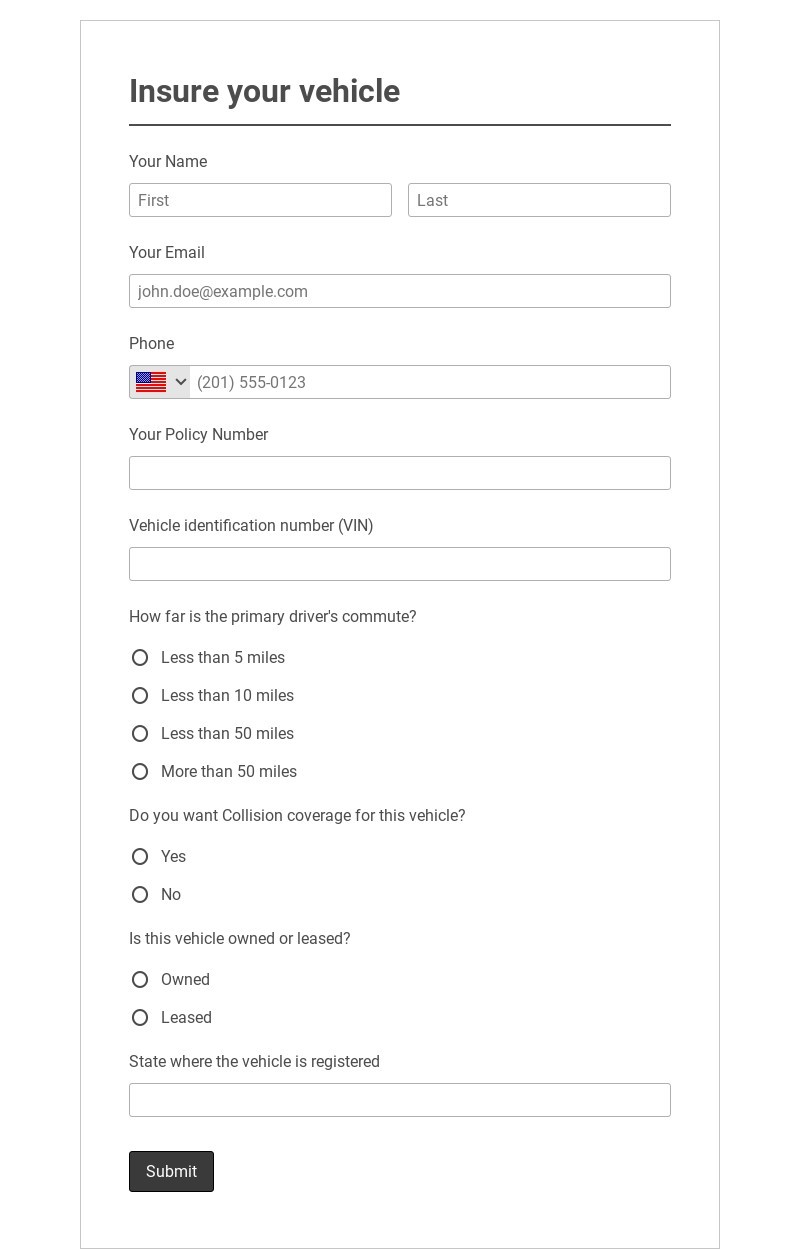
Task: Focus the Your Policy Number field
Action: click(400, 473)
